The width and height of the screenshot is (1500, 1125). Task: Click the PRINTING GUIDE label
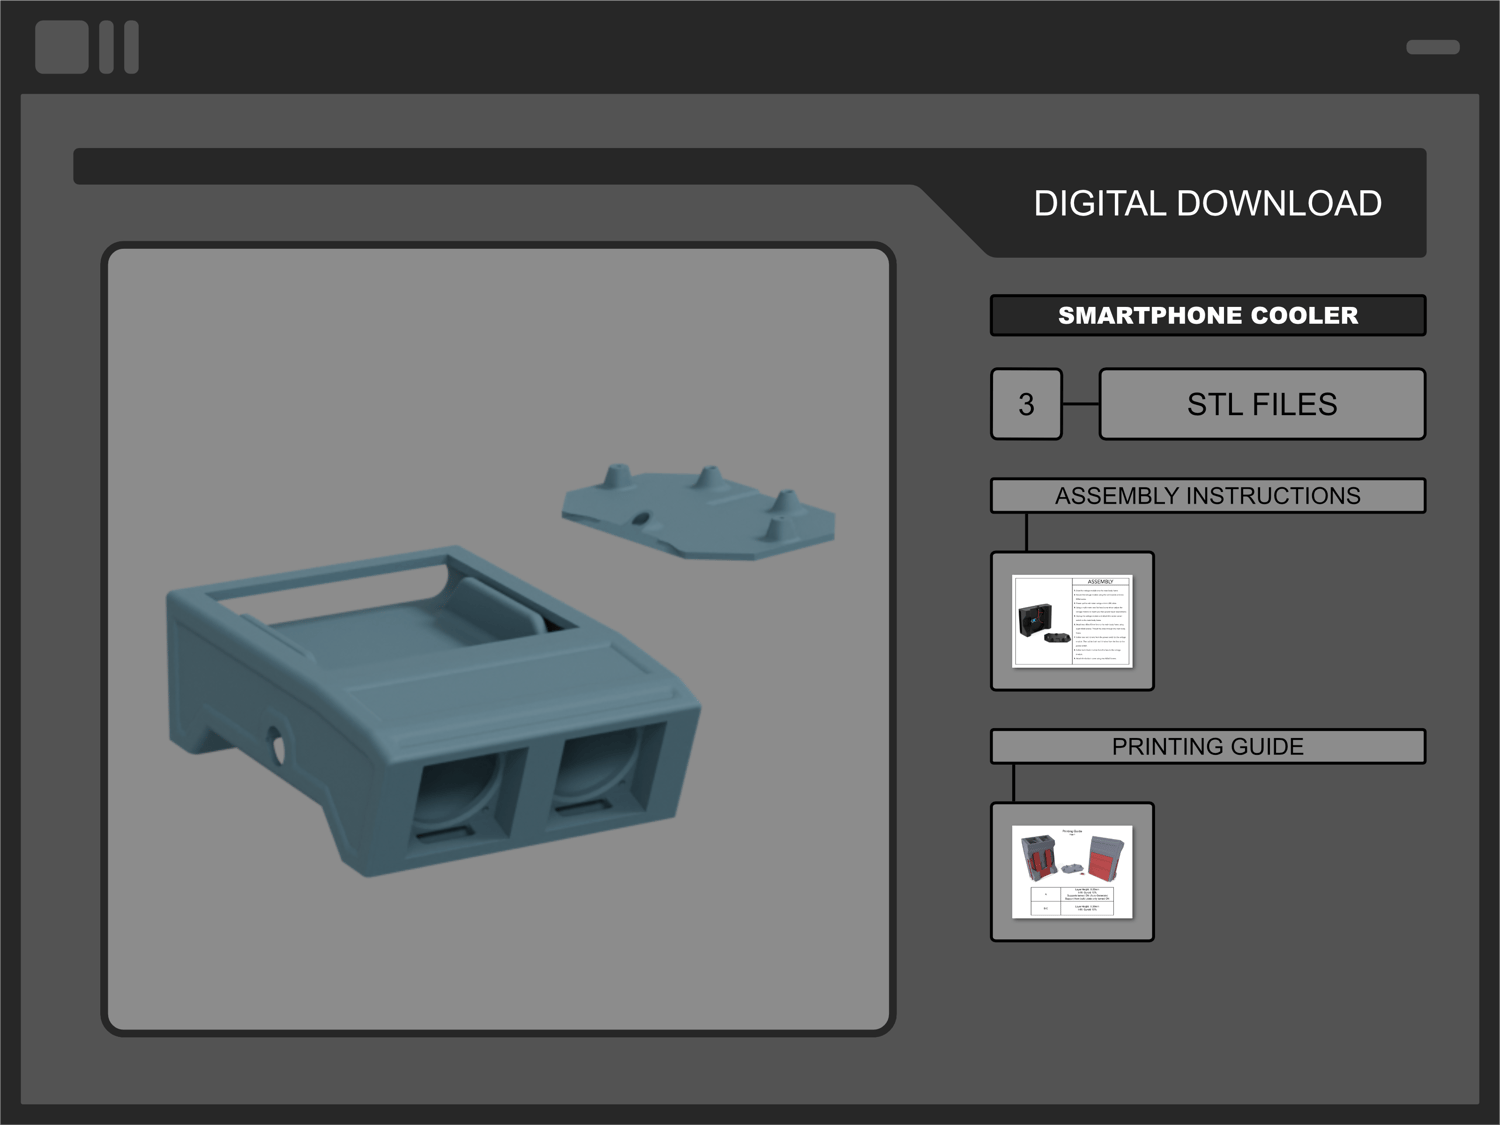(1208, 747)
